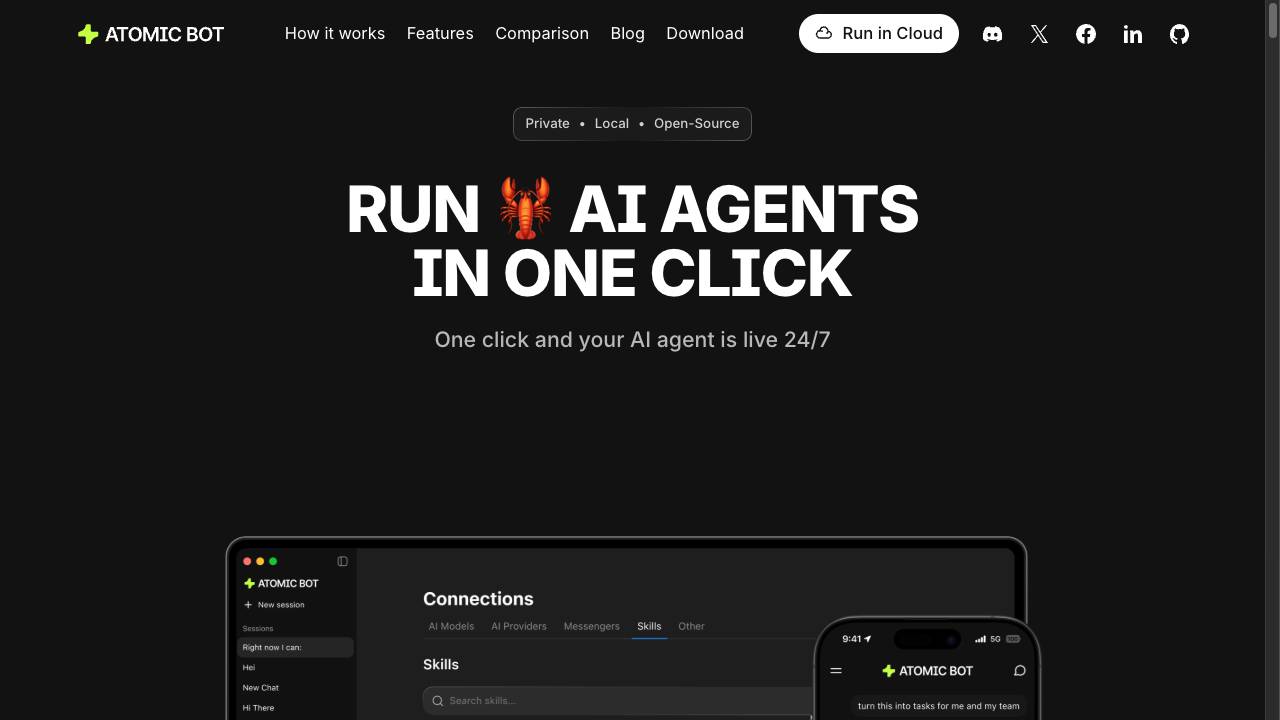Navigate to the Blog page
The width and height of the screenshot is (1280, 720).
pos(628,33)
